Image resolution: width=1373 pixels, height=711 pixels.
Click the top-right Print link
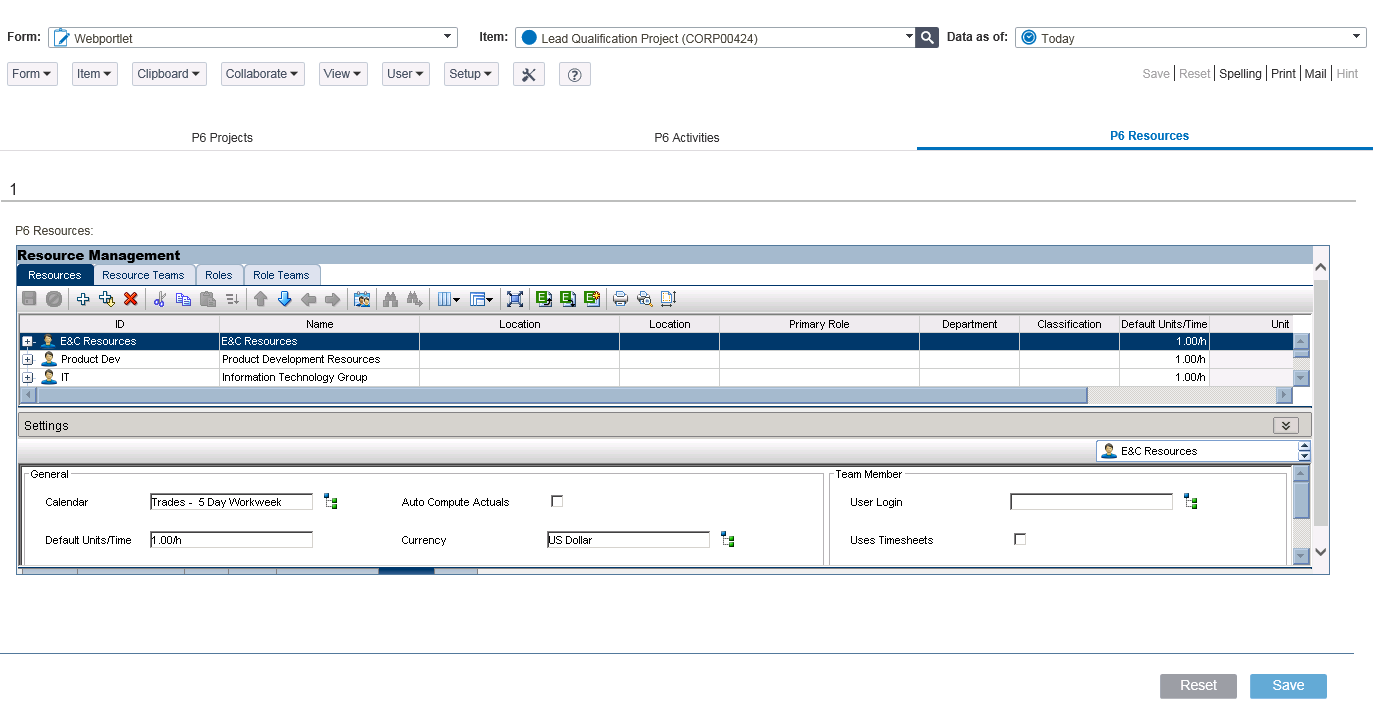click(1283, 74)
